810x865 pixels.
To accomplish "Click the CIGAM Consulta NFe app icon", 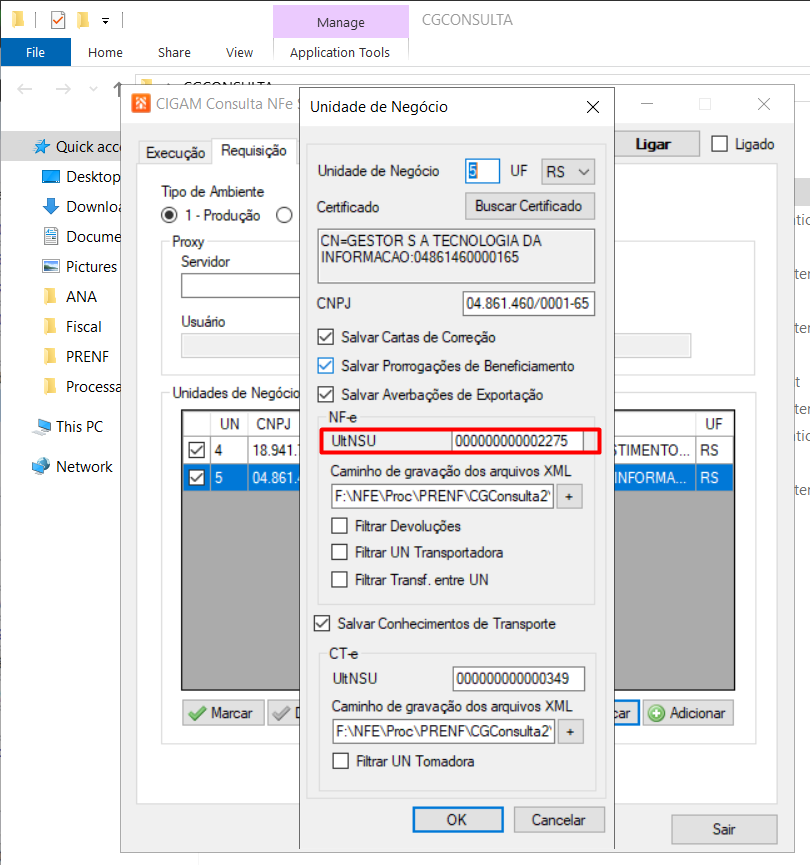I will (x=141, y=103).
